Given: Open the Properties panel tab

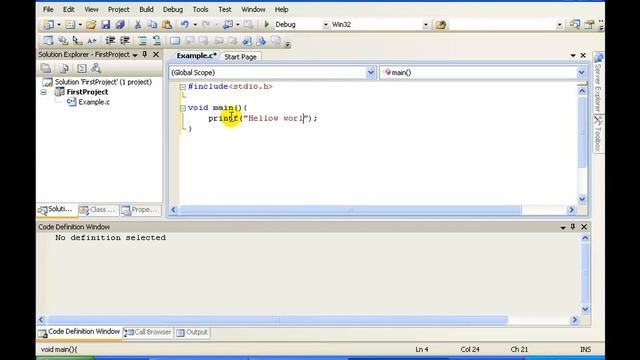Looking at the screenshot, I should coord(140,210).
